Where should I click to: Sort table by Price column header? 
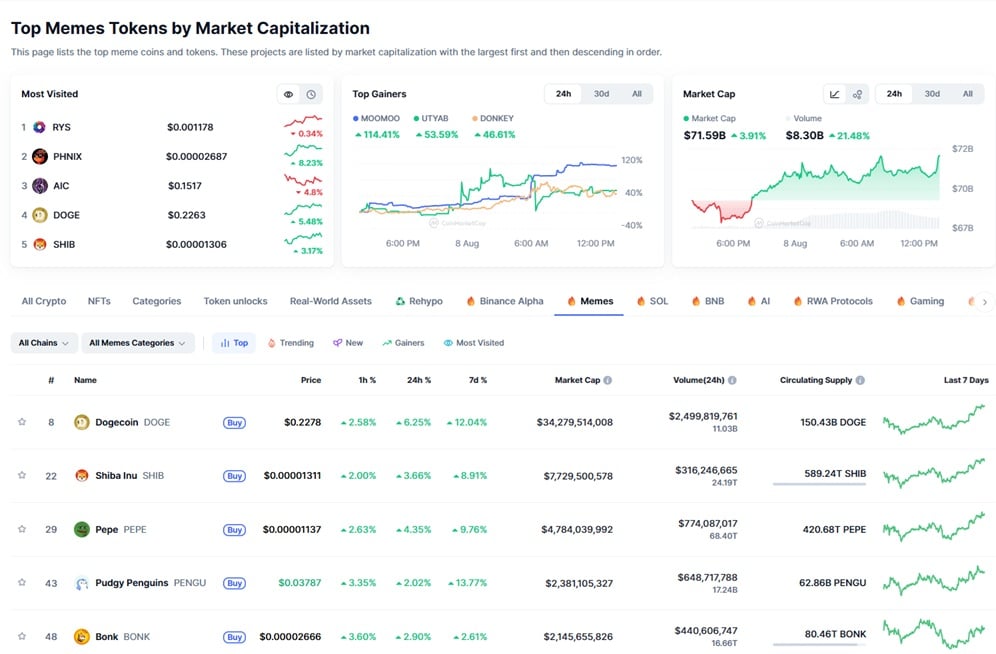pos(311,380)
